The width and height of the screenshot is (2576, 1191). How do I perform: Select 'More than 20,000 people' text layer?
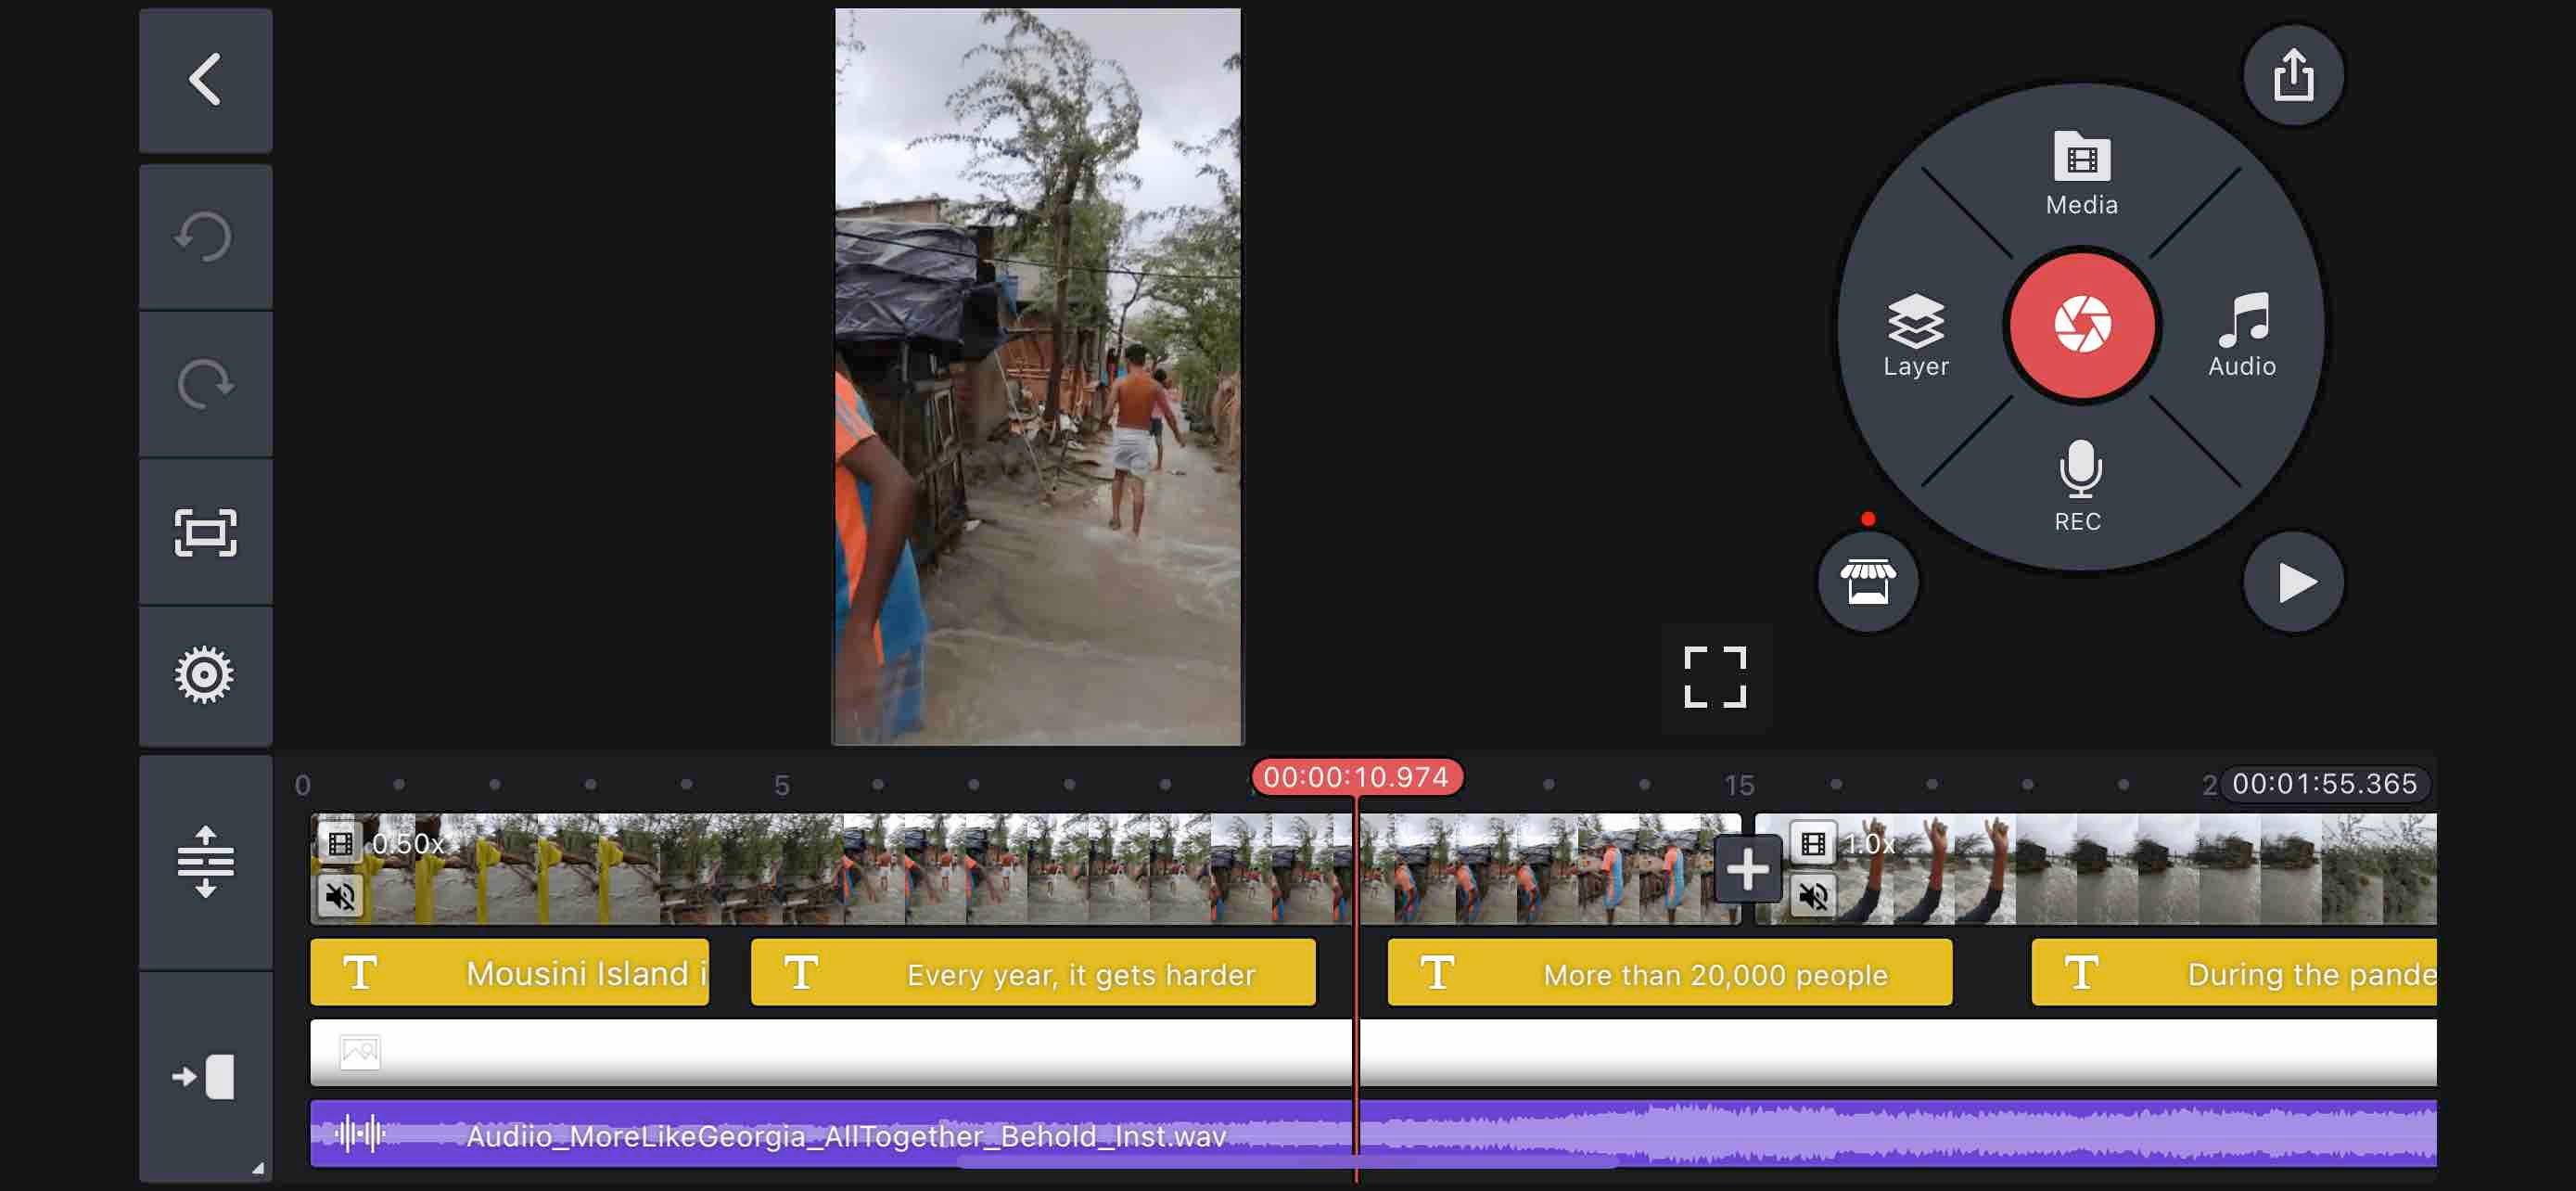point(1668,973)
